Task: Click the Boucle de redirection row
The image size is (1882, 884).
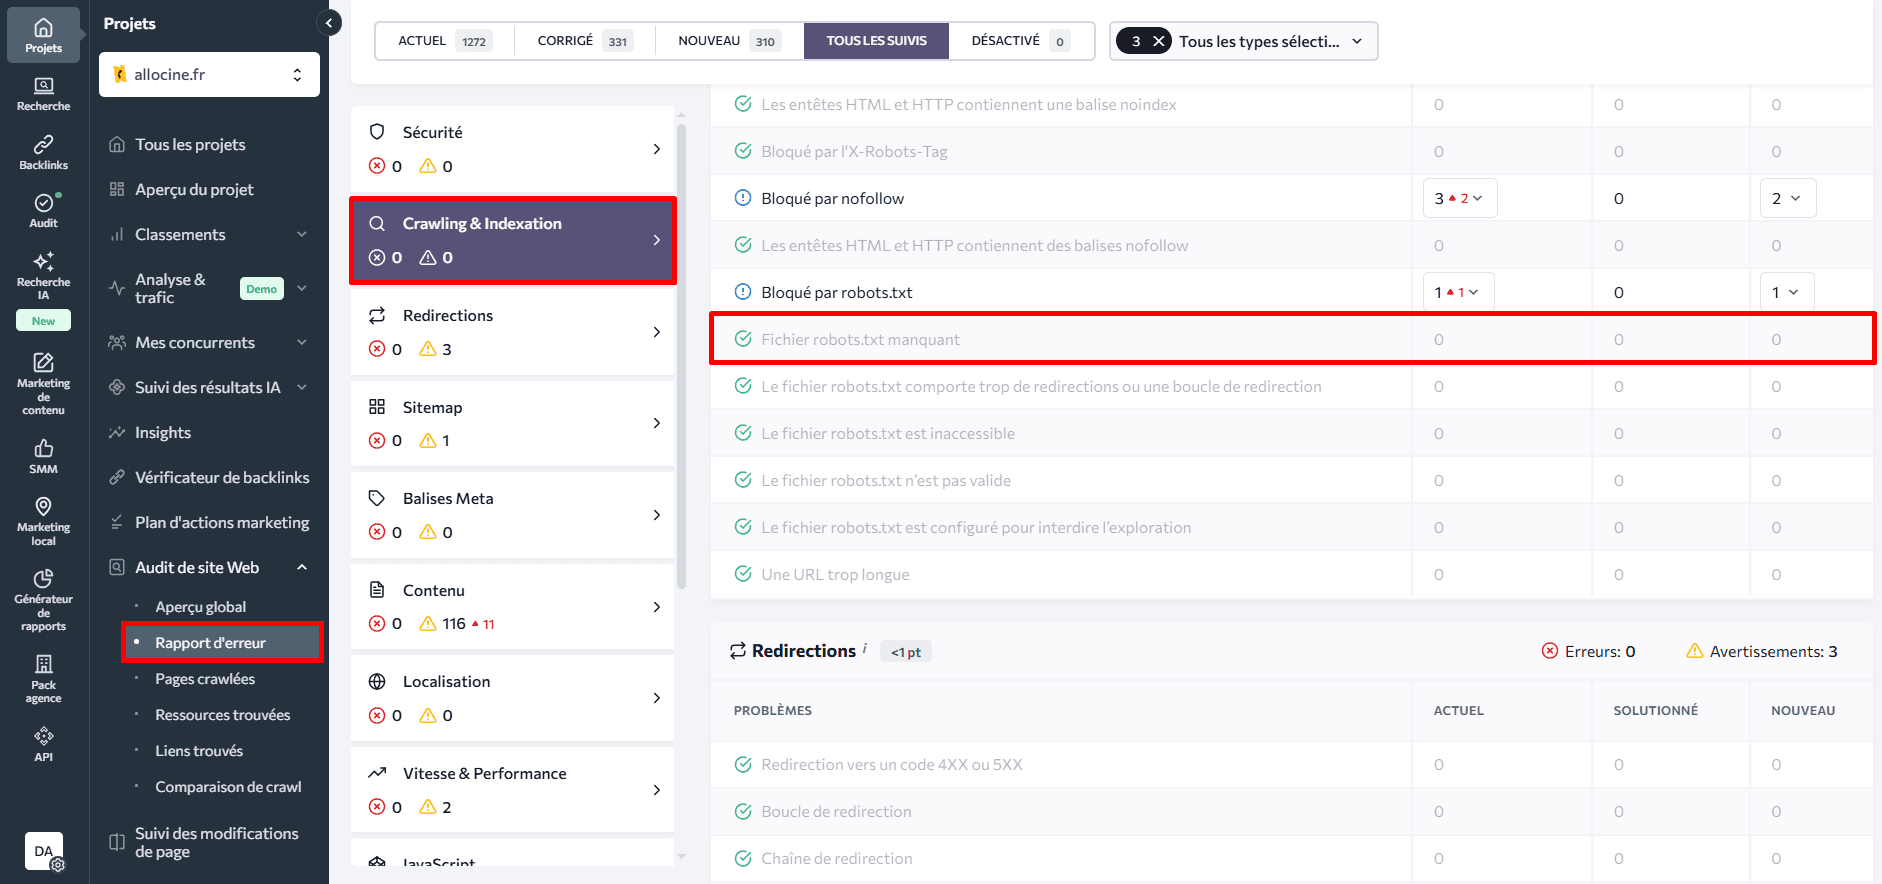Action: pos(1291,811)
